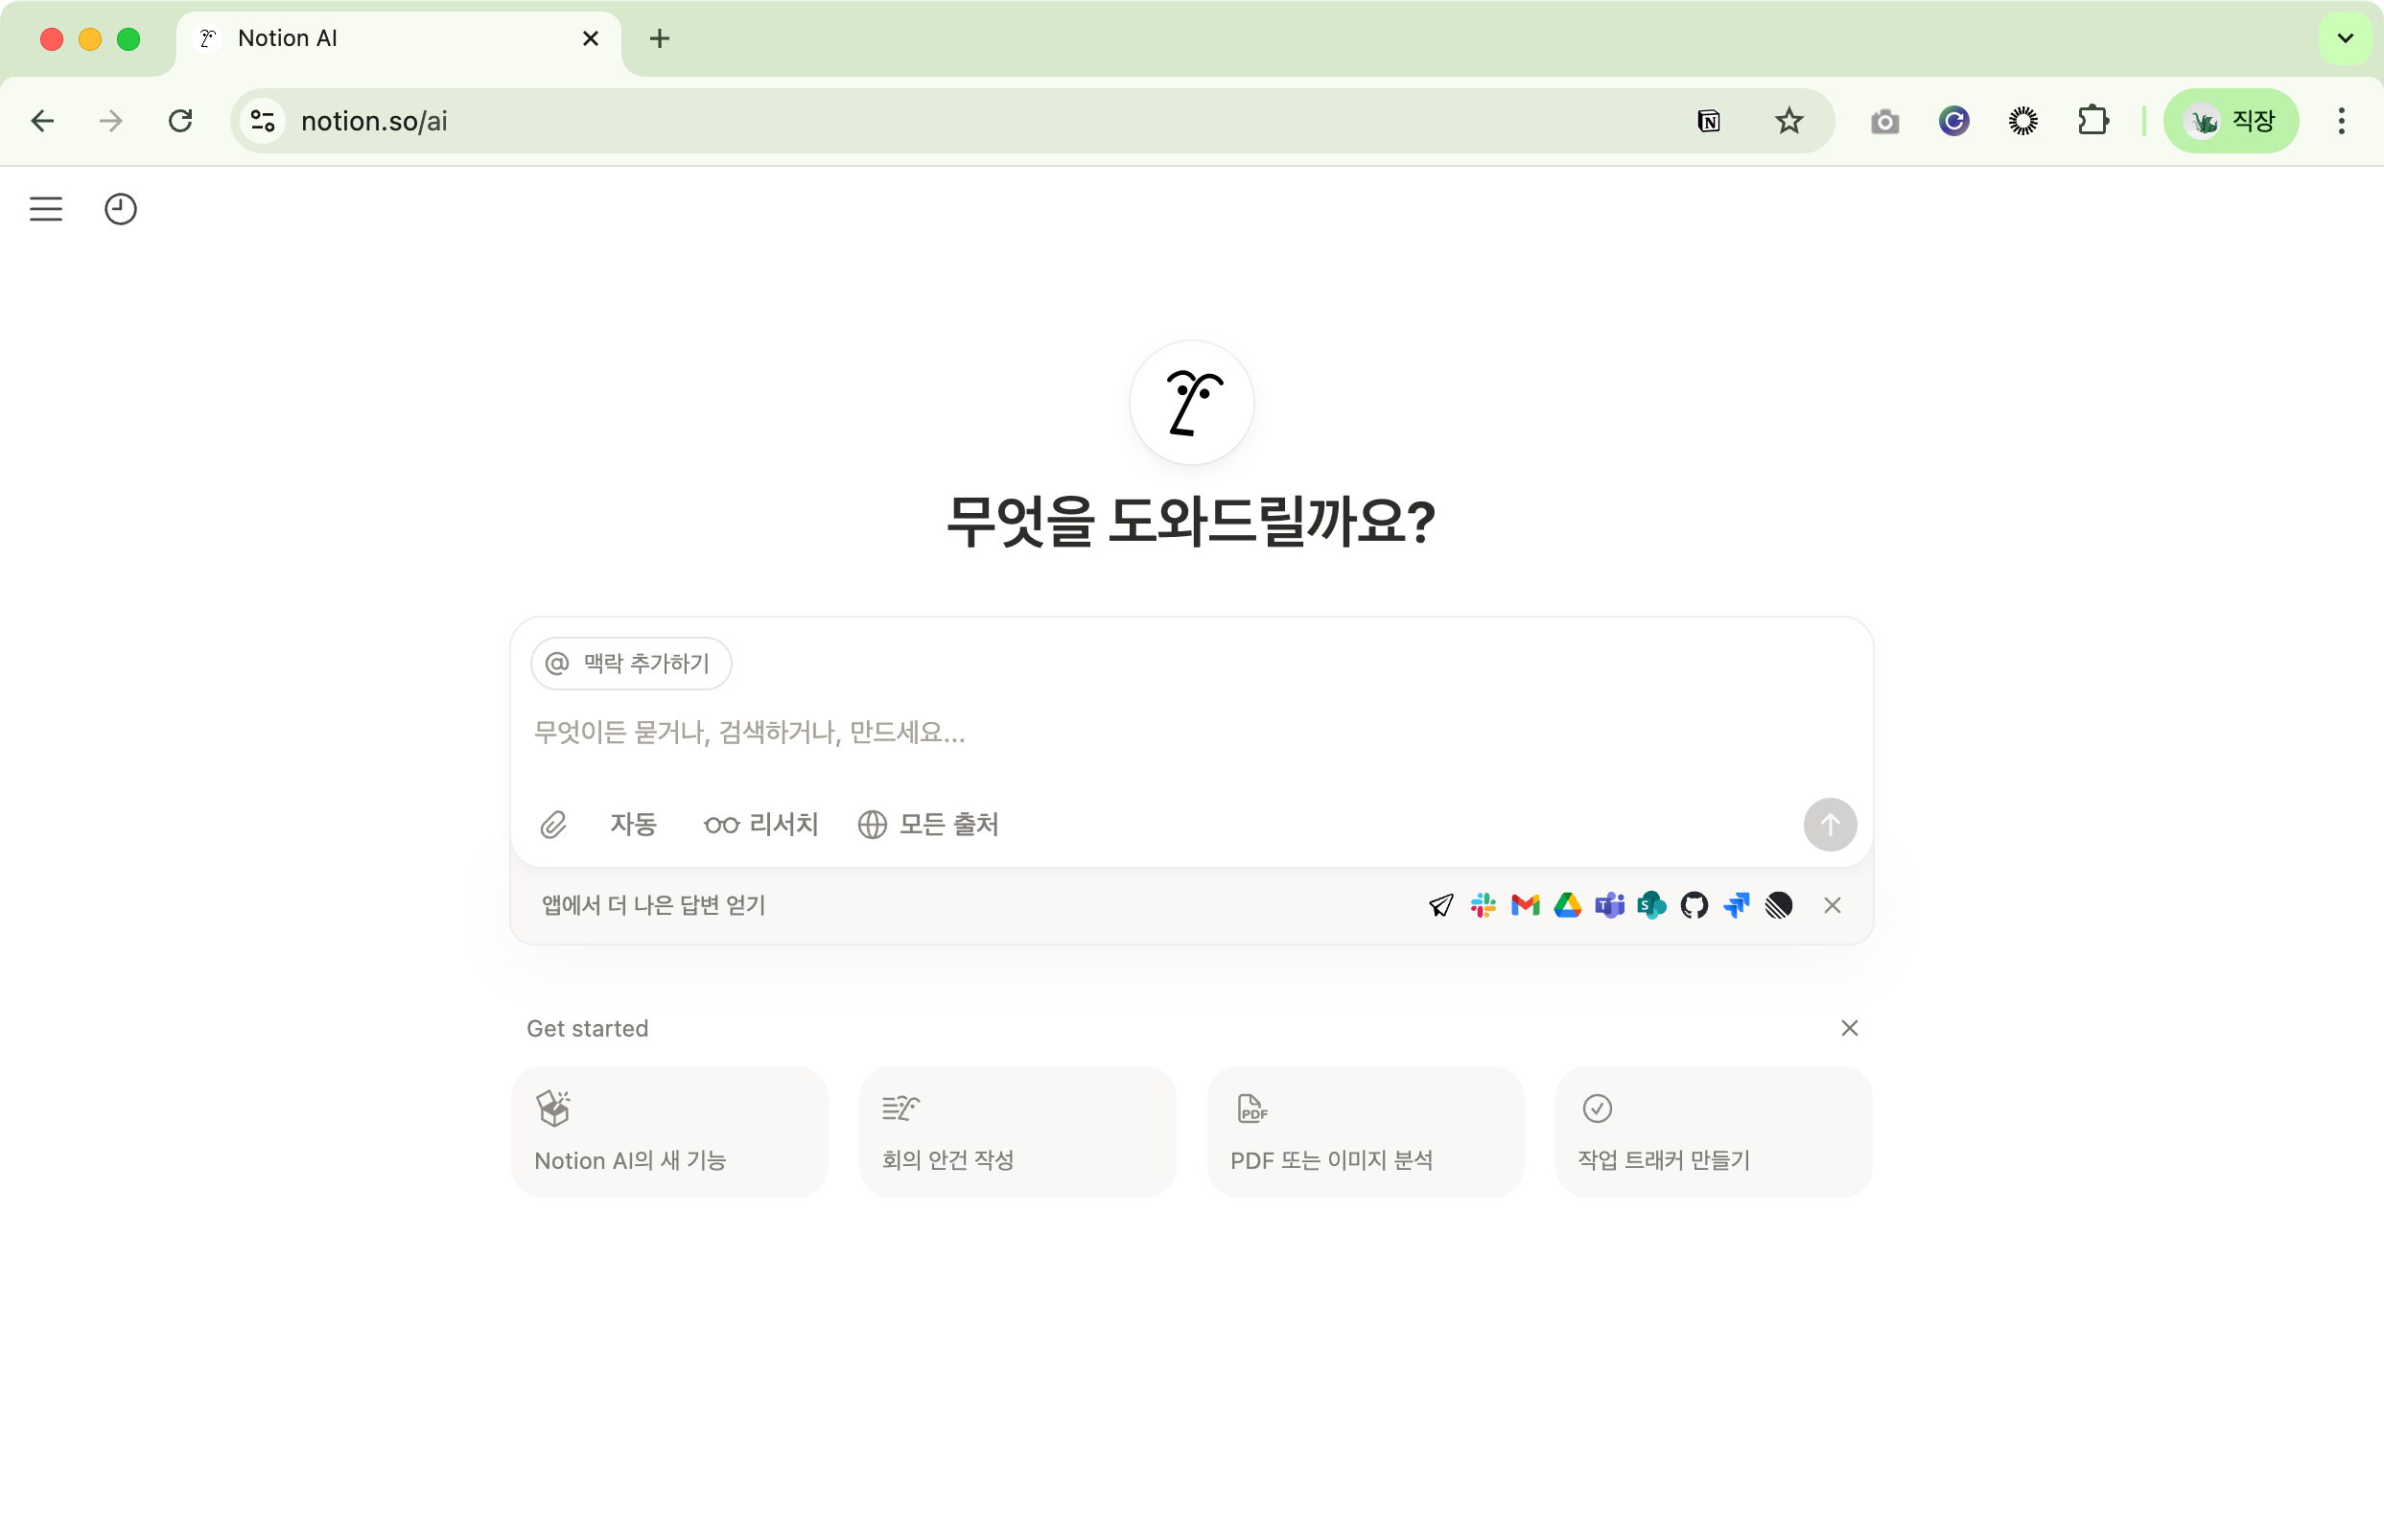Open the 자동 model selector

coord(633,824)
